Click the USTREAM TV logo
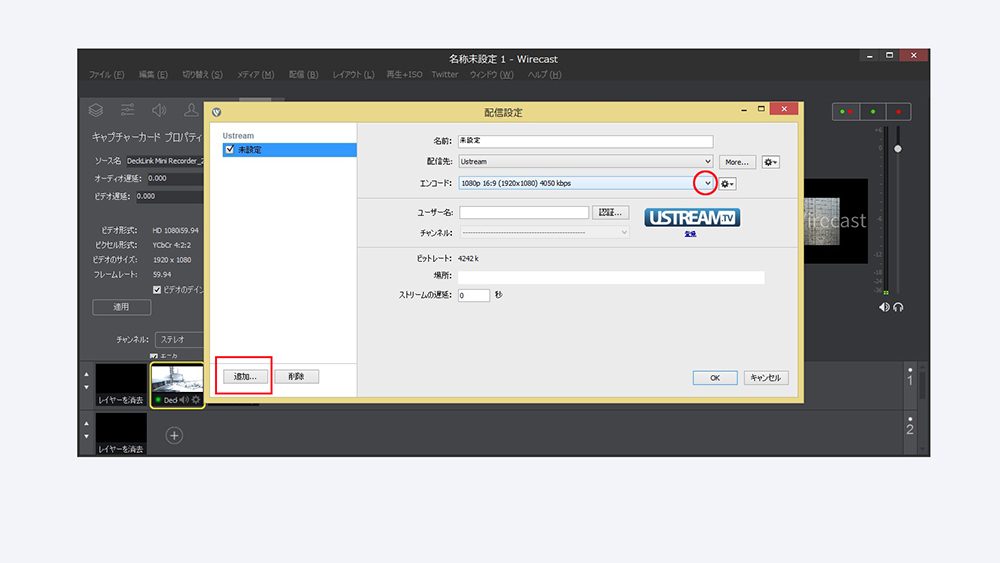The image size is (1000, 563). pos(692,218)
